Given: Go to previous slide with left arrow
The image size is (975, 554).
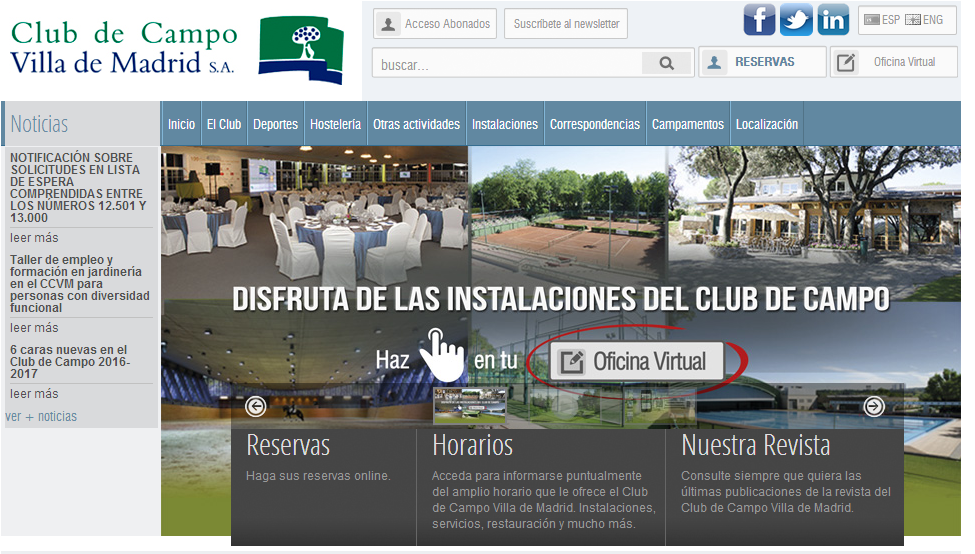Looking at the screenshot, I should (x=256, y=407).
